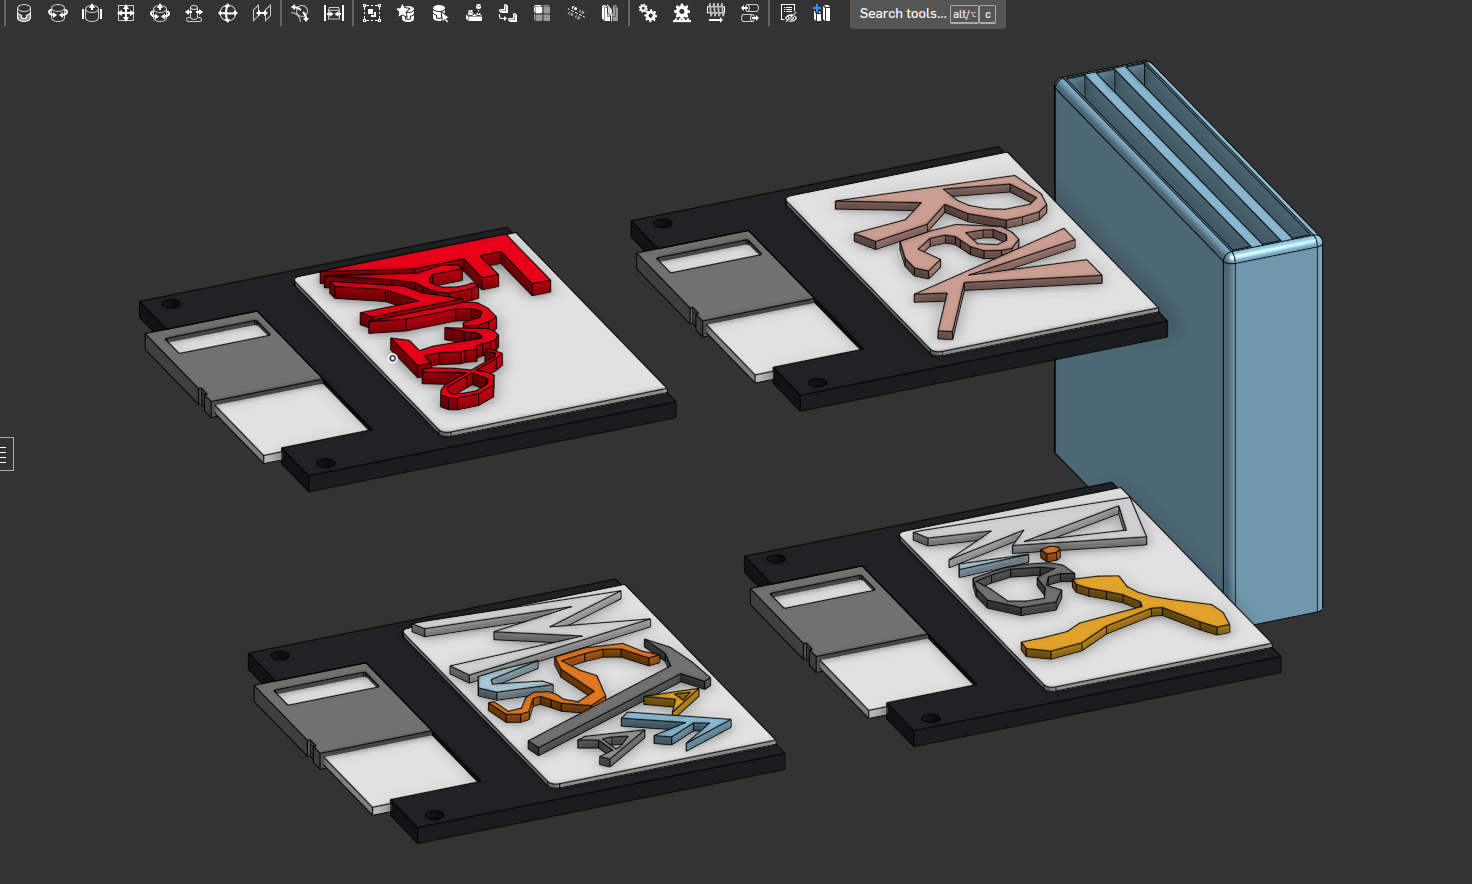This screenshot has height=884, width=1472.
Task: Select the Linear relation tool
Action: pos(750,13)
